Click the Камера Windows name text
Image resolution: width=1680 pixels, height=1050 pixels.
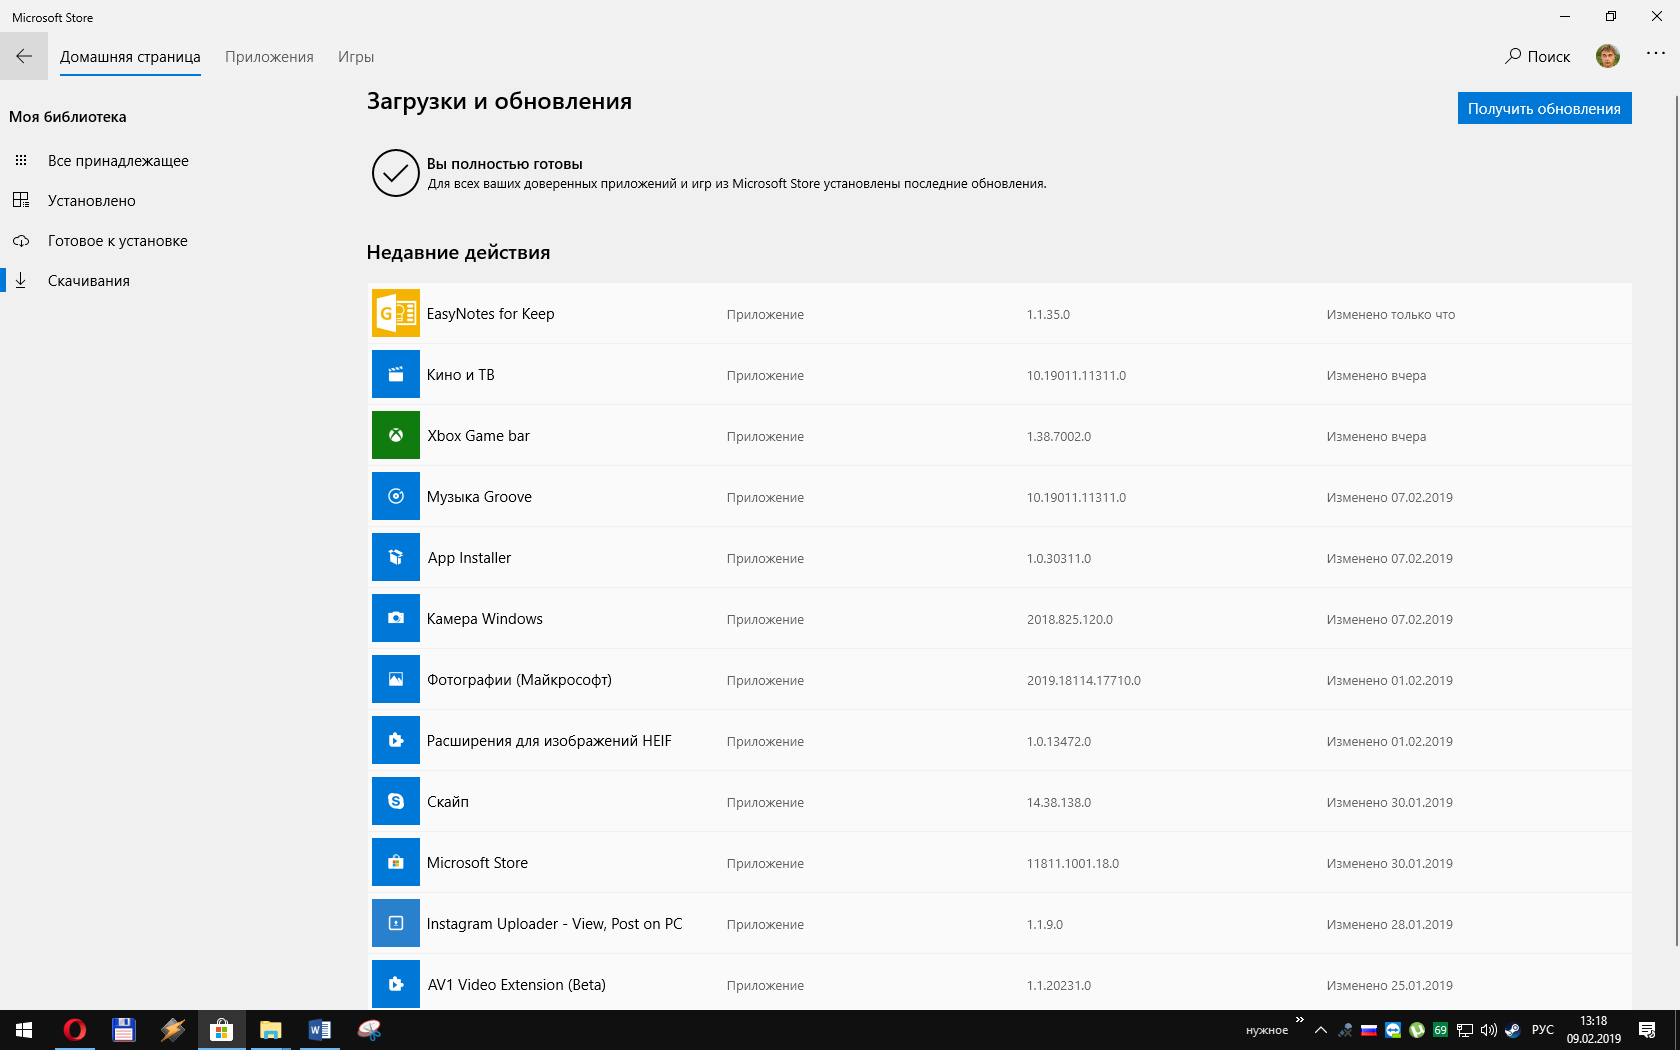(x=485, y=619)
